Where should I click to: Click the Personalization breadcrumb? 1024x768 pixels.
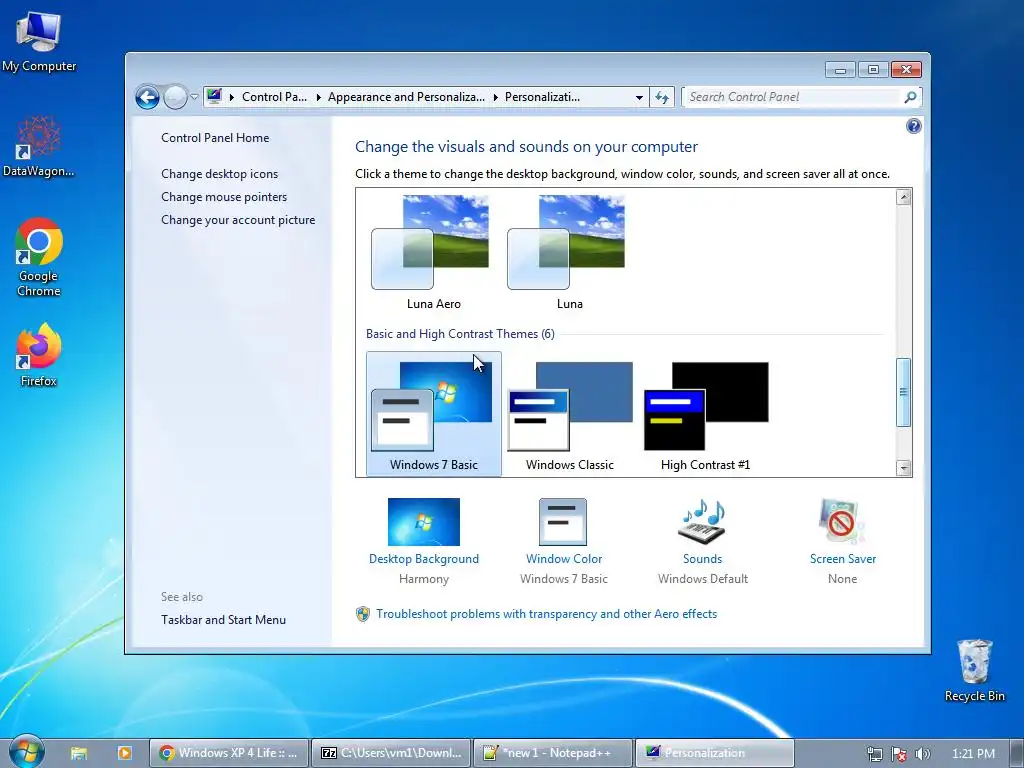pos(542,97)
